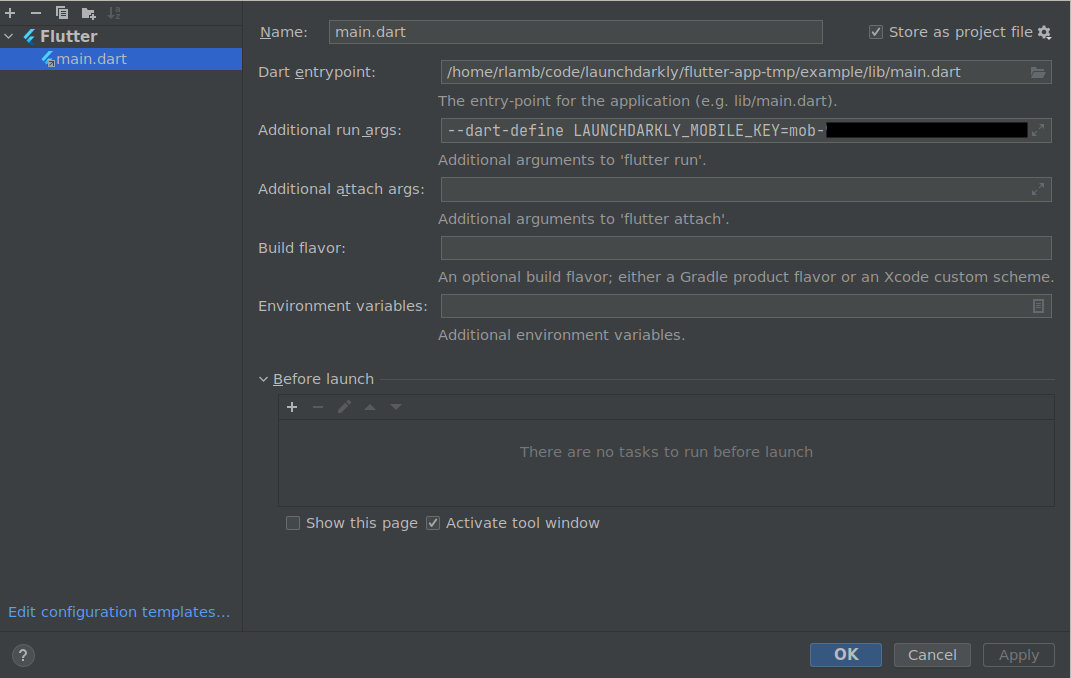Image resolution: width=1071 pixels, height=678 pixels.
Task: Click the Help question mark icon
Action: click(22, 655)
